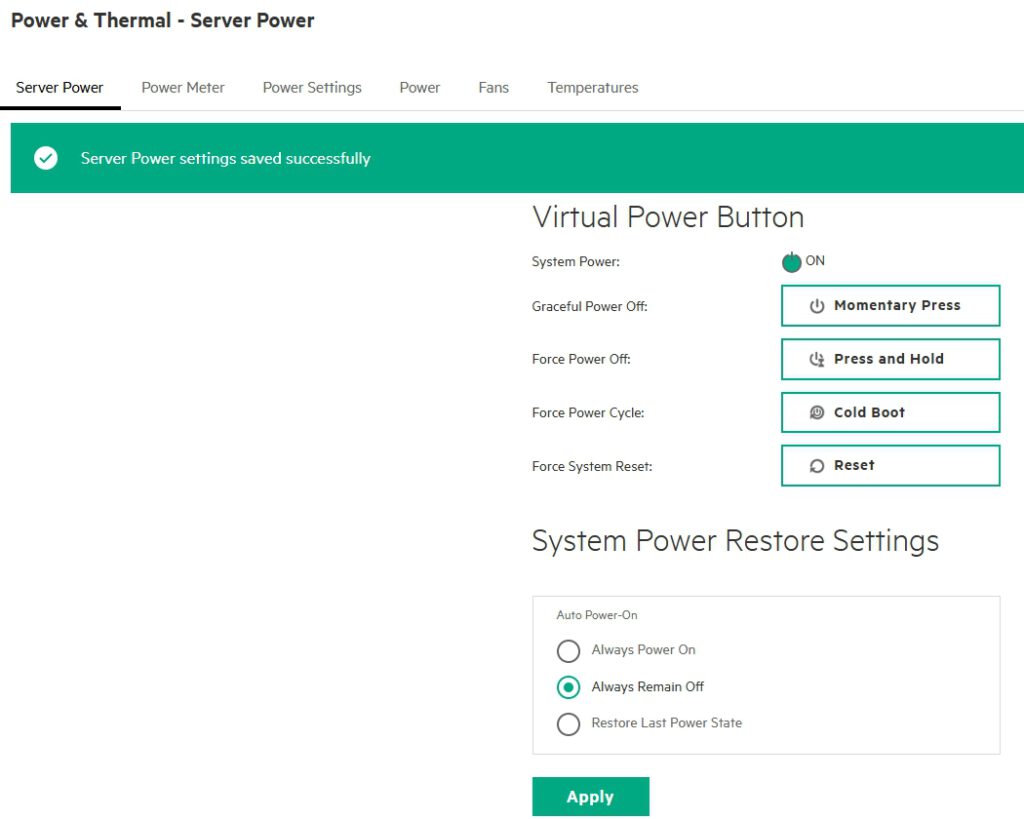Screen dimensions: 1024x819
Task: Select Always Power On radio button
Action: tap(568, 651)
